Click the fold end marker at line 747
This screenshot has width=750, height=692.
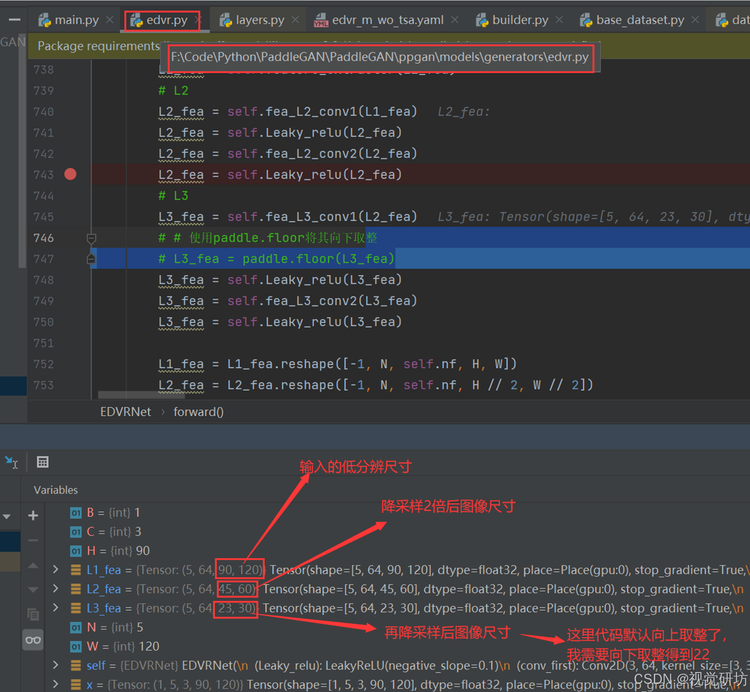tap(91, 259)
